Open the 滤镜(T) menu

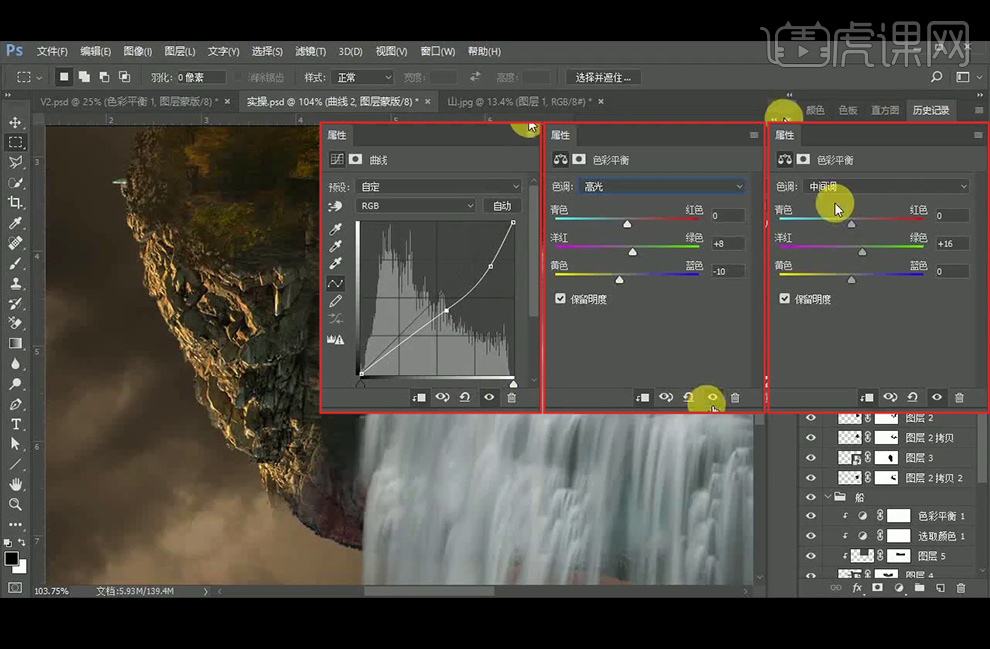coord(311,51)
